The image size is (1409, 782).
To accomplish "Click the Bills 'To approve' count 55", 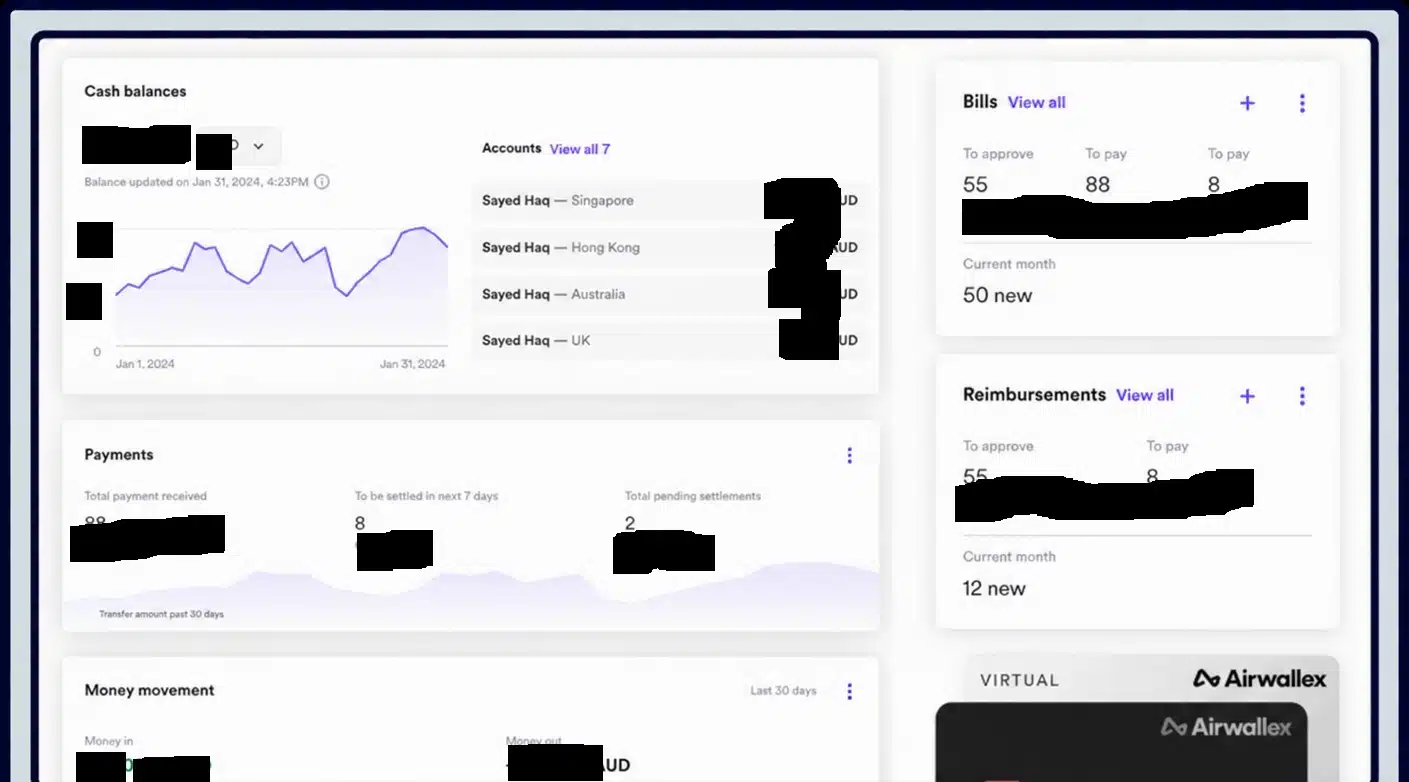I will pos(975,184).
